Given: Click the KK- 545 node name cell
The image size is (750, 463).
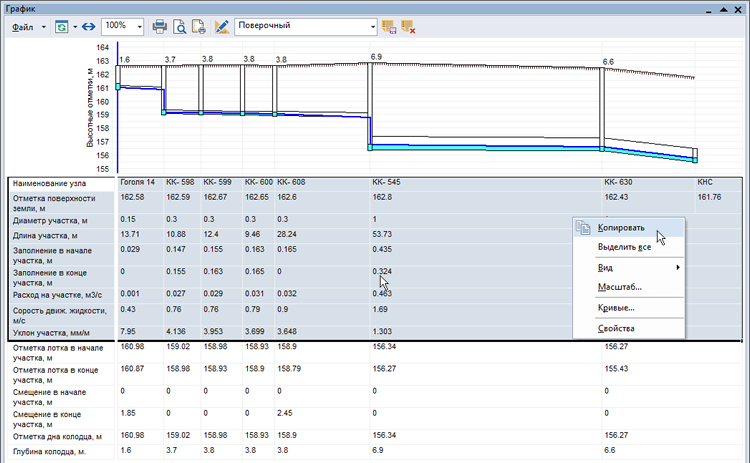Looking at the screenshot, I should pos(386,183).
